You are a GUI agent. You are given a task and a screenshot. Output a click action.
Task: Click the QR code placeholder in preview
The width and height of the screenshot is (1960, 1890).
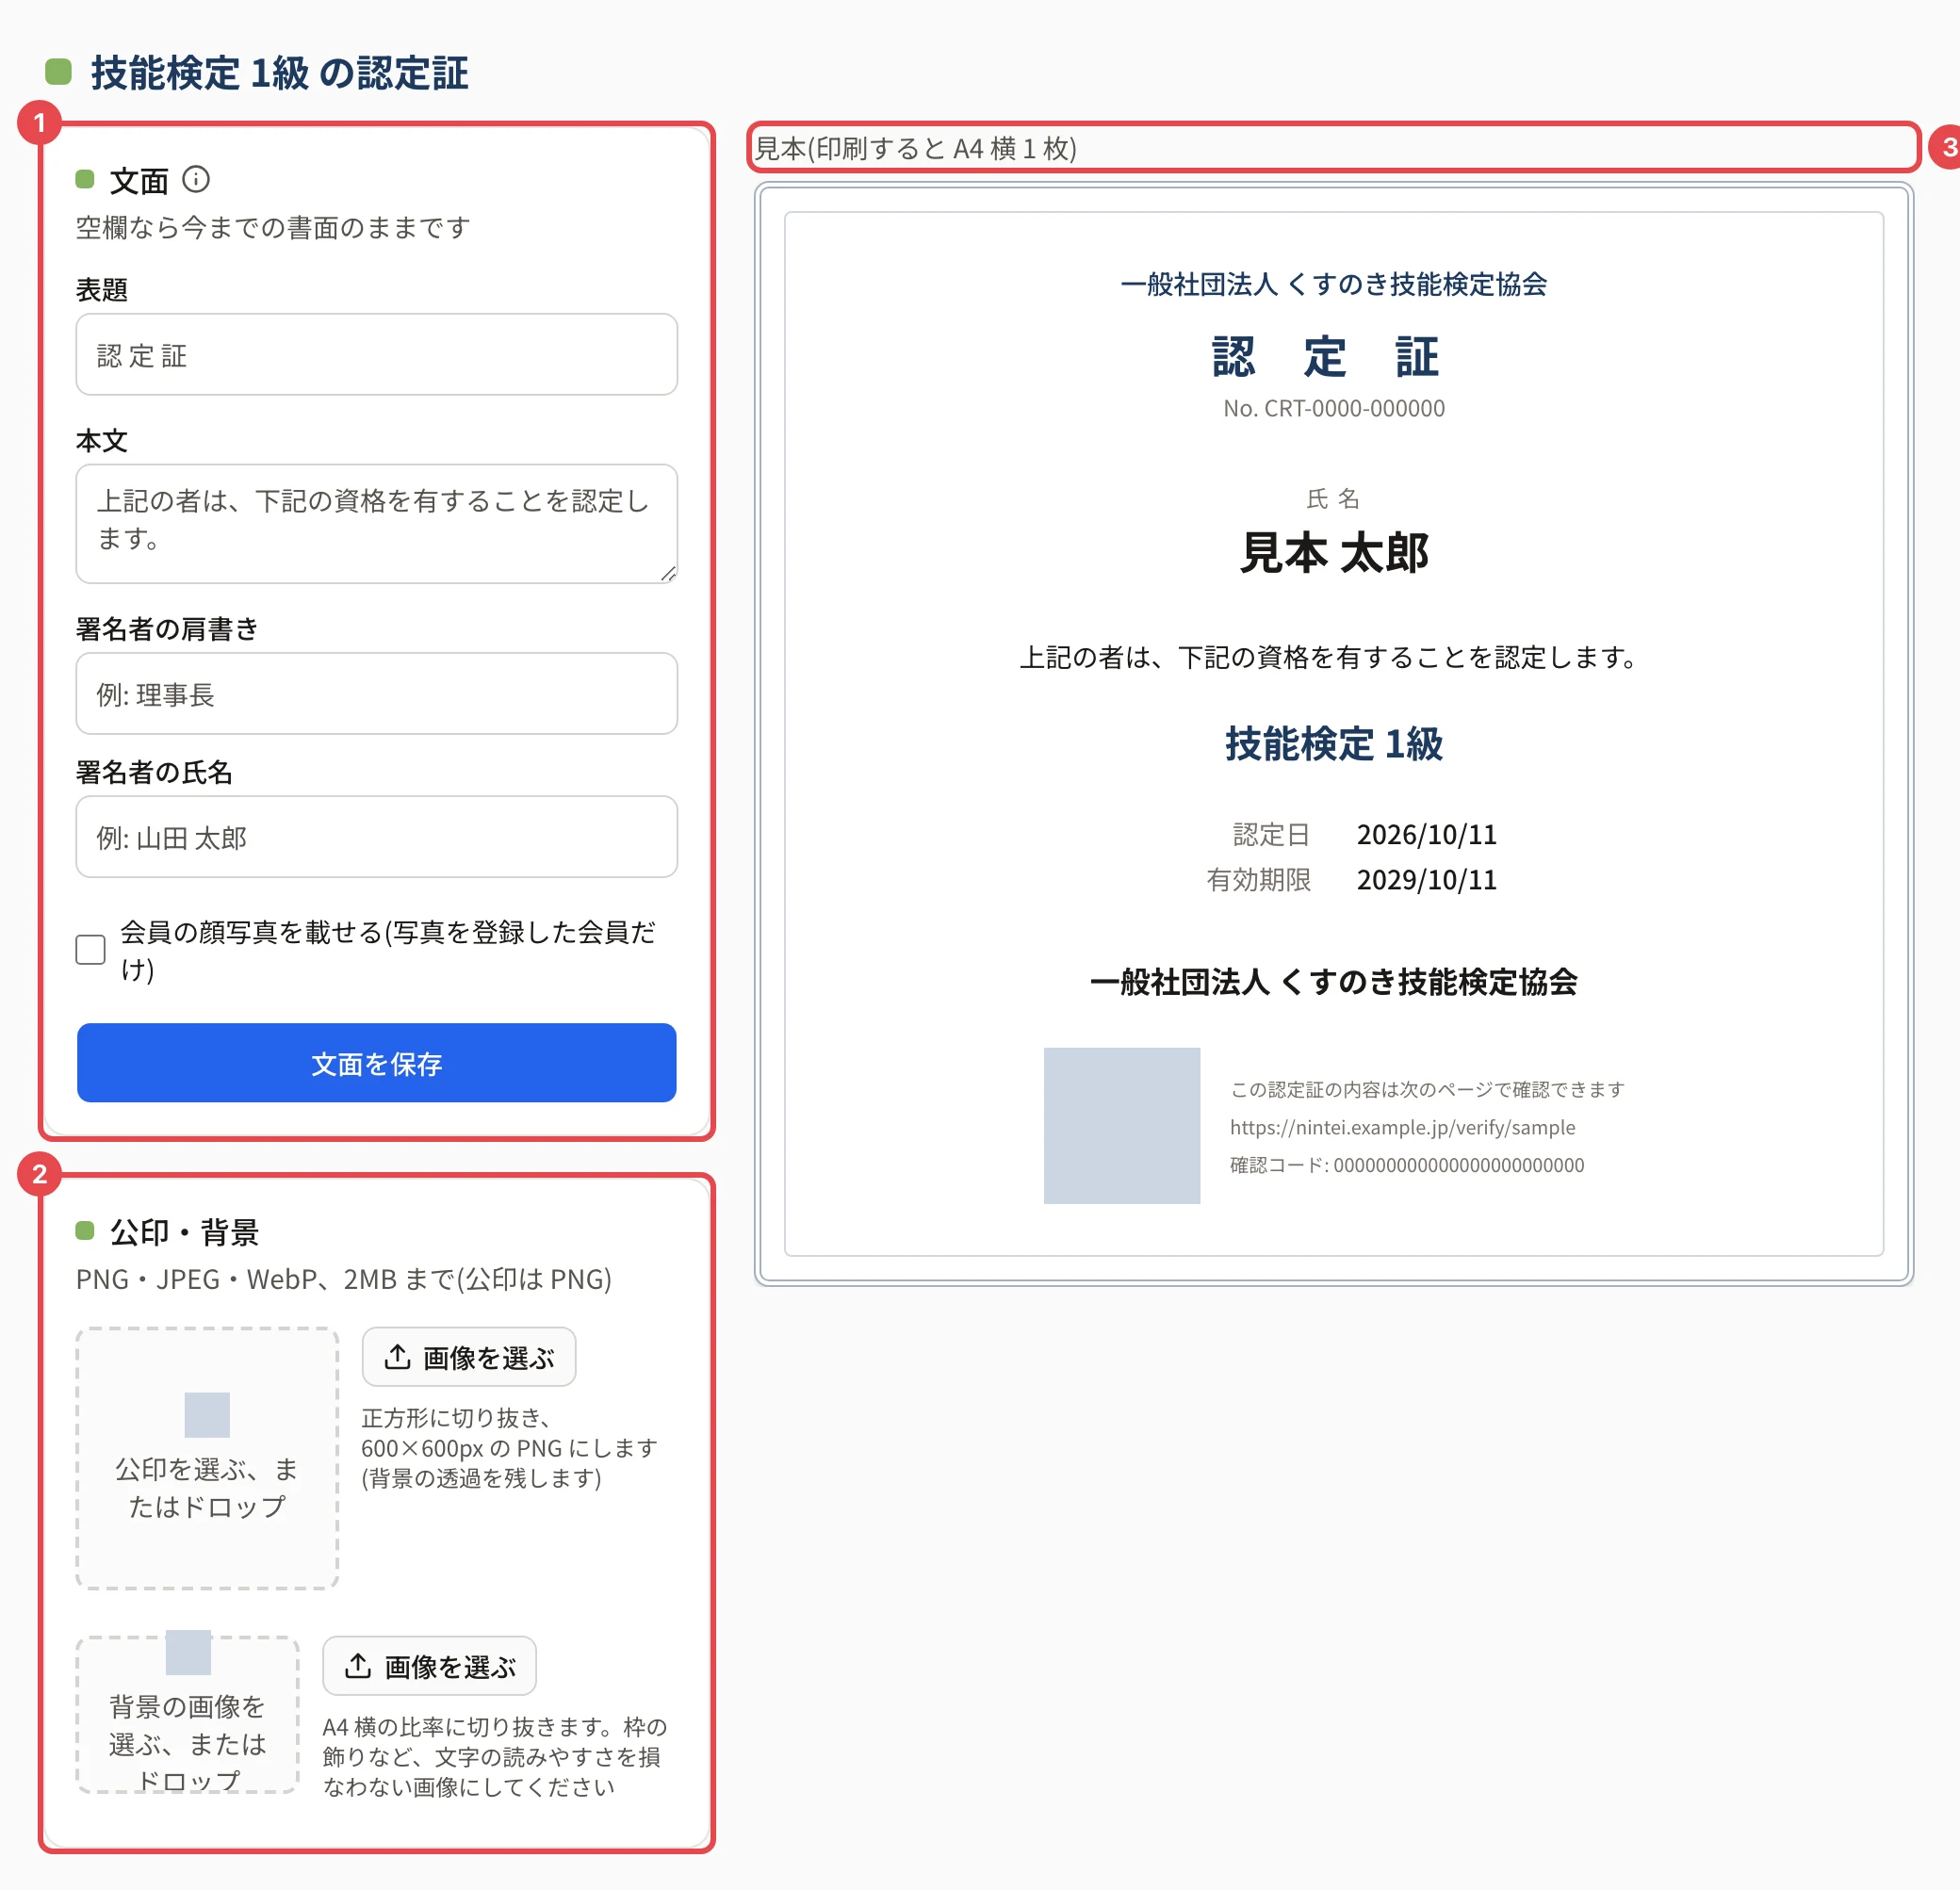pos(1122,1126)
